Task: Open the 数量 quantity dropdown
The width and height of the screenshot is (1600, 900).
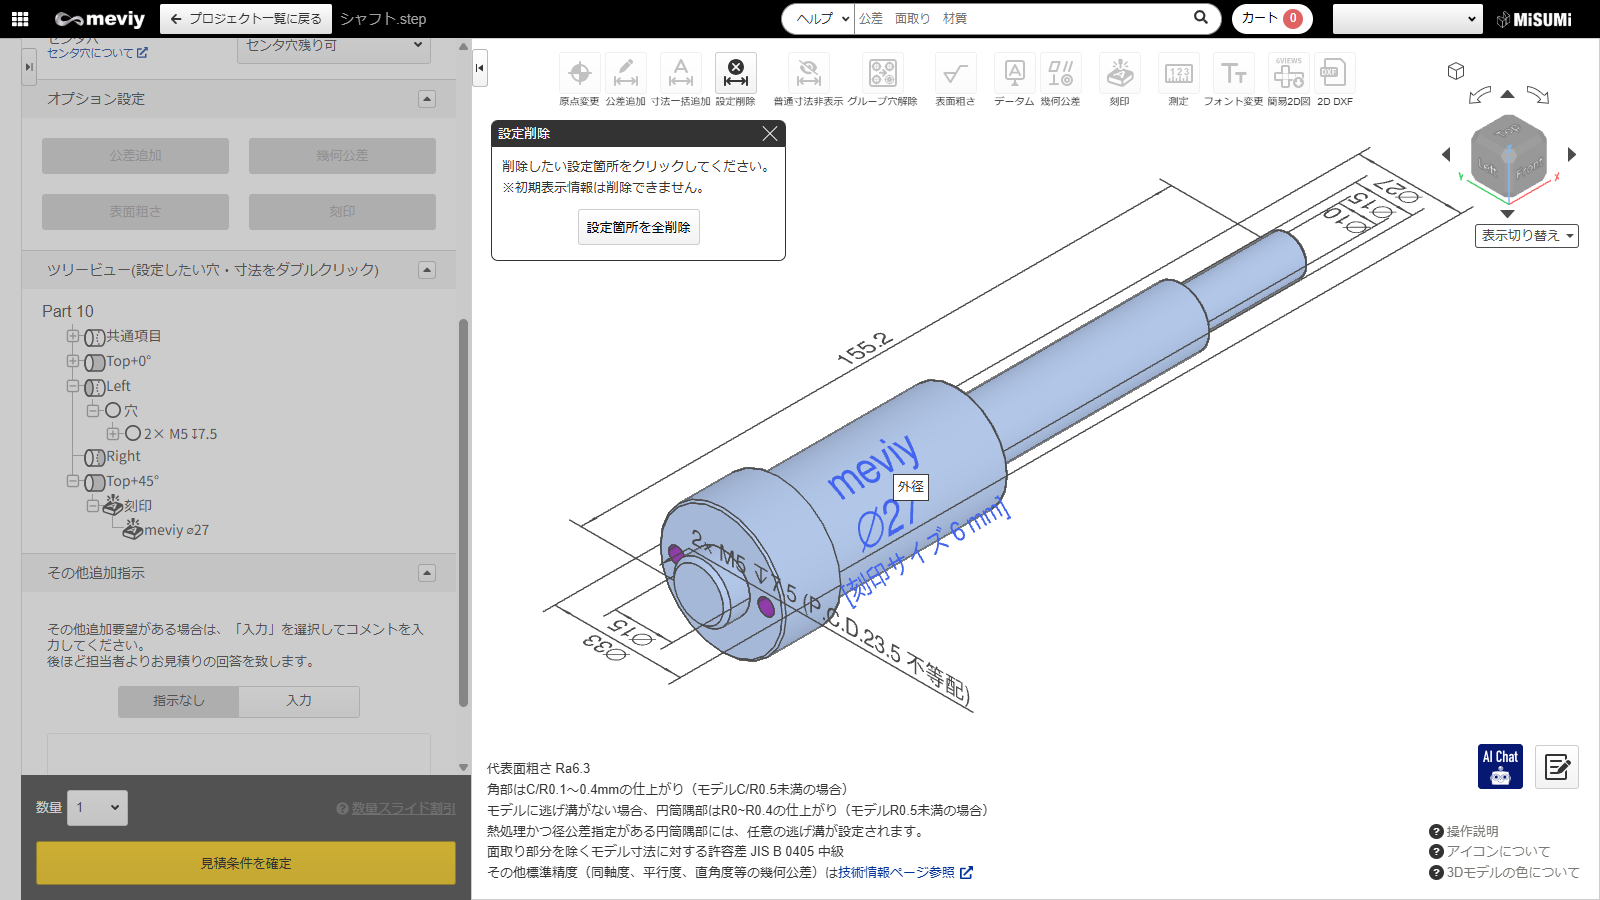Action: coord(97,808)
